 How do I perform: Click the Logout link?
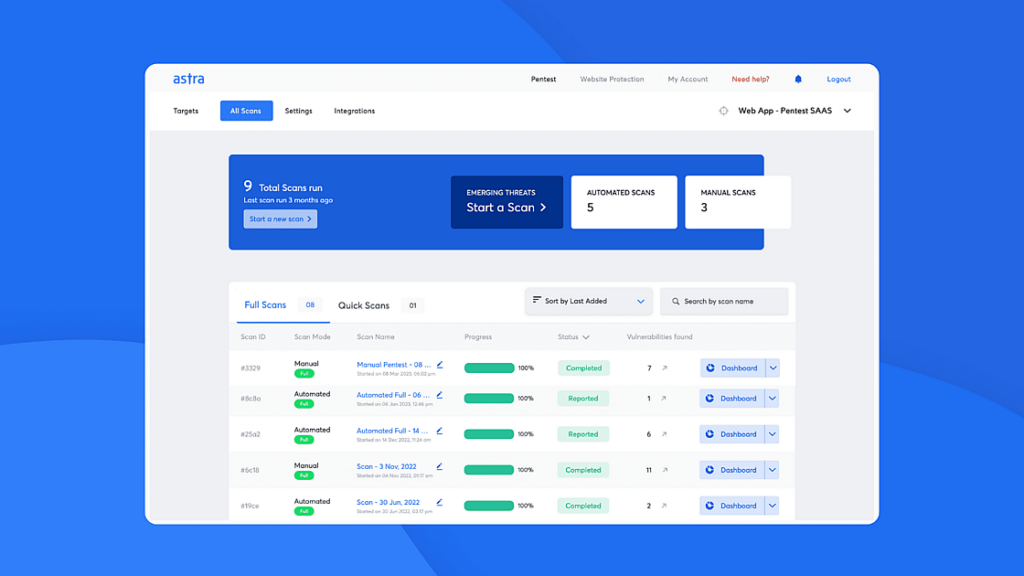tap(839, 79)
